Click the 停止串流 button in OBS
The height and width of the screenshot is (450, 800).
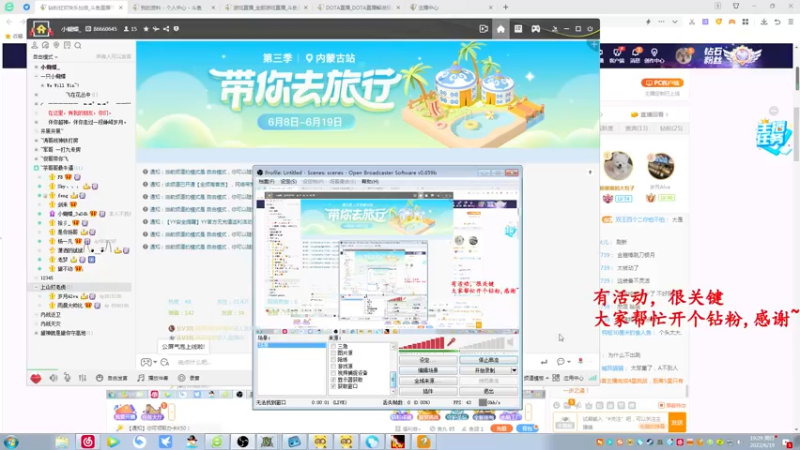(x=488, y=360)
